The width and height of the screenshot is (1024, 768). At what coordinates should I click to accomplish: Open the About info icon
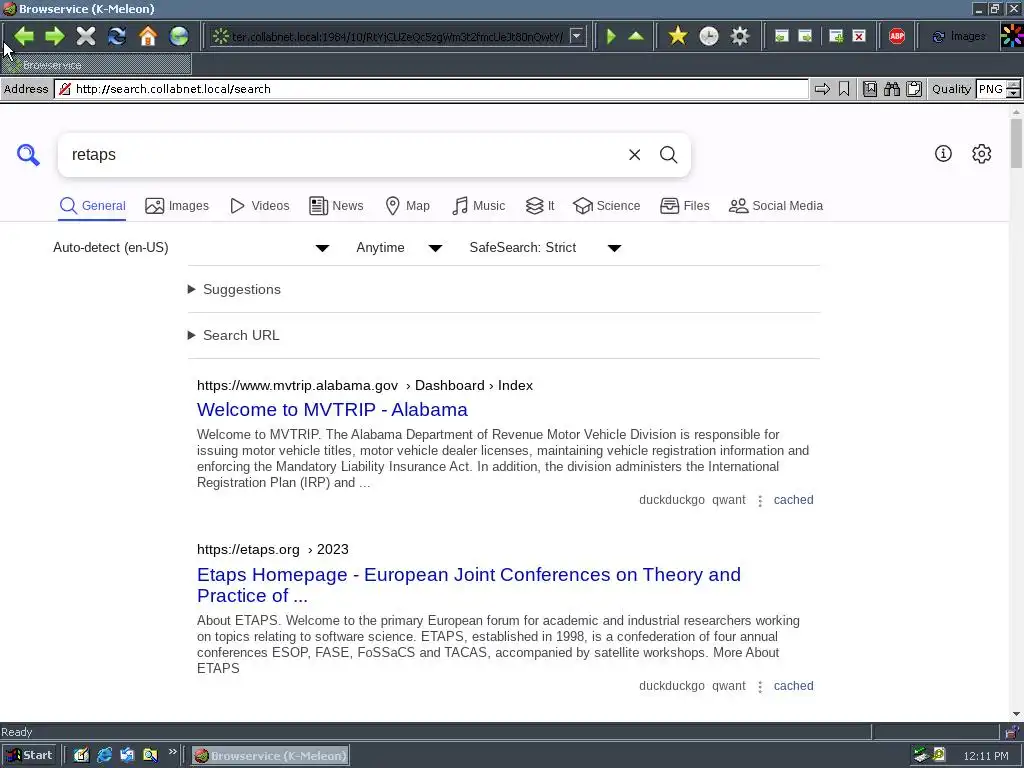[x=943, y=153]
